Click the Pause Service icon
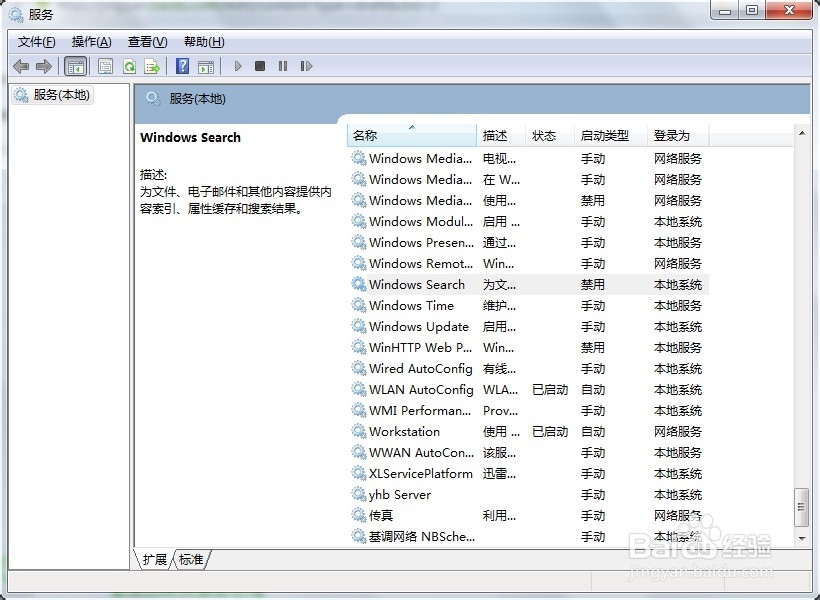 click(283, 66)
